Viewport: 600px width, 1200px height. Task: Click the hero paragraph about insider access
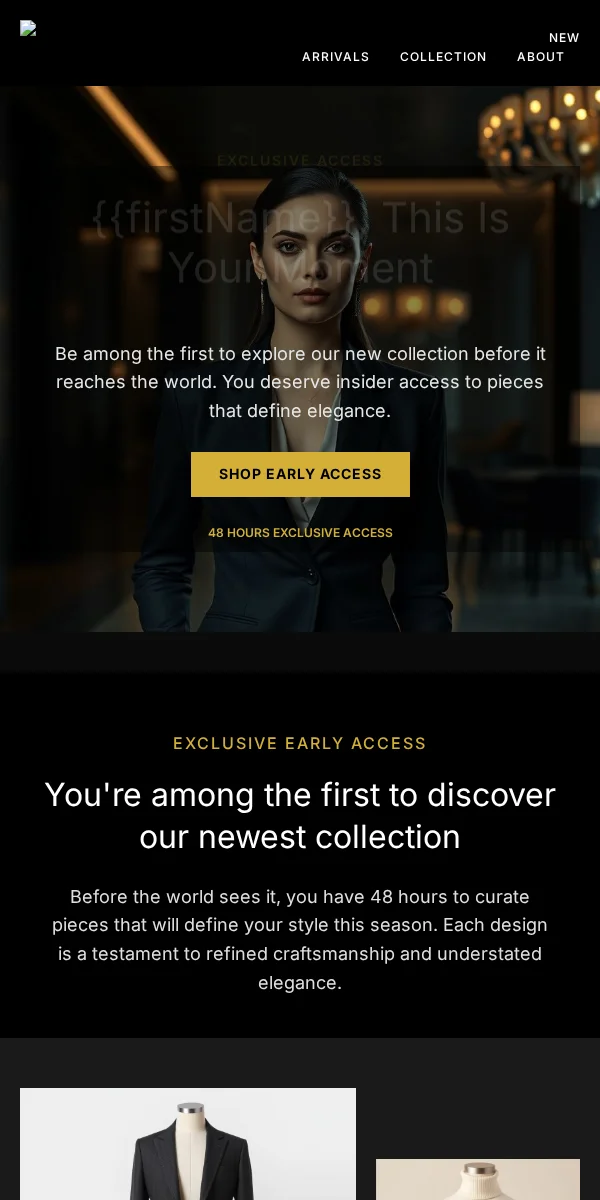click(300, 382)
